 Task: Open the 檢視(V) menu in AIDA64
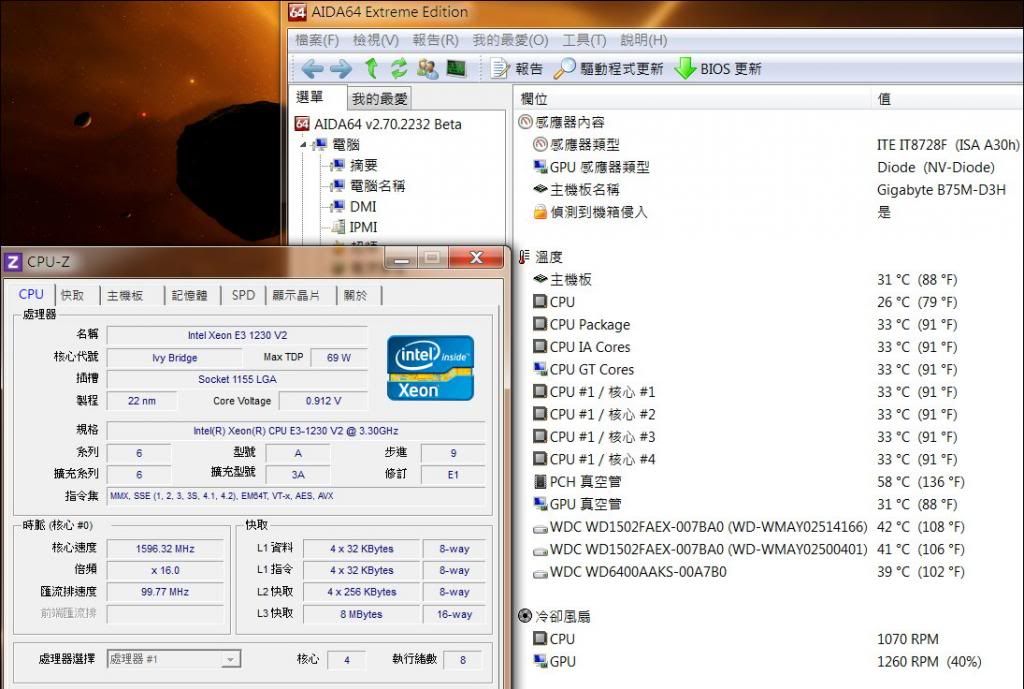tap(376, 40)
